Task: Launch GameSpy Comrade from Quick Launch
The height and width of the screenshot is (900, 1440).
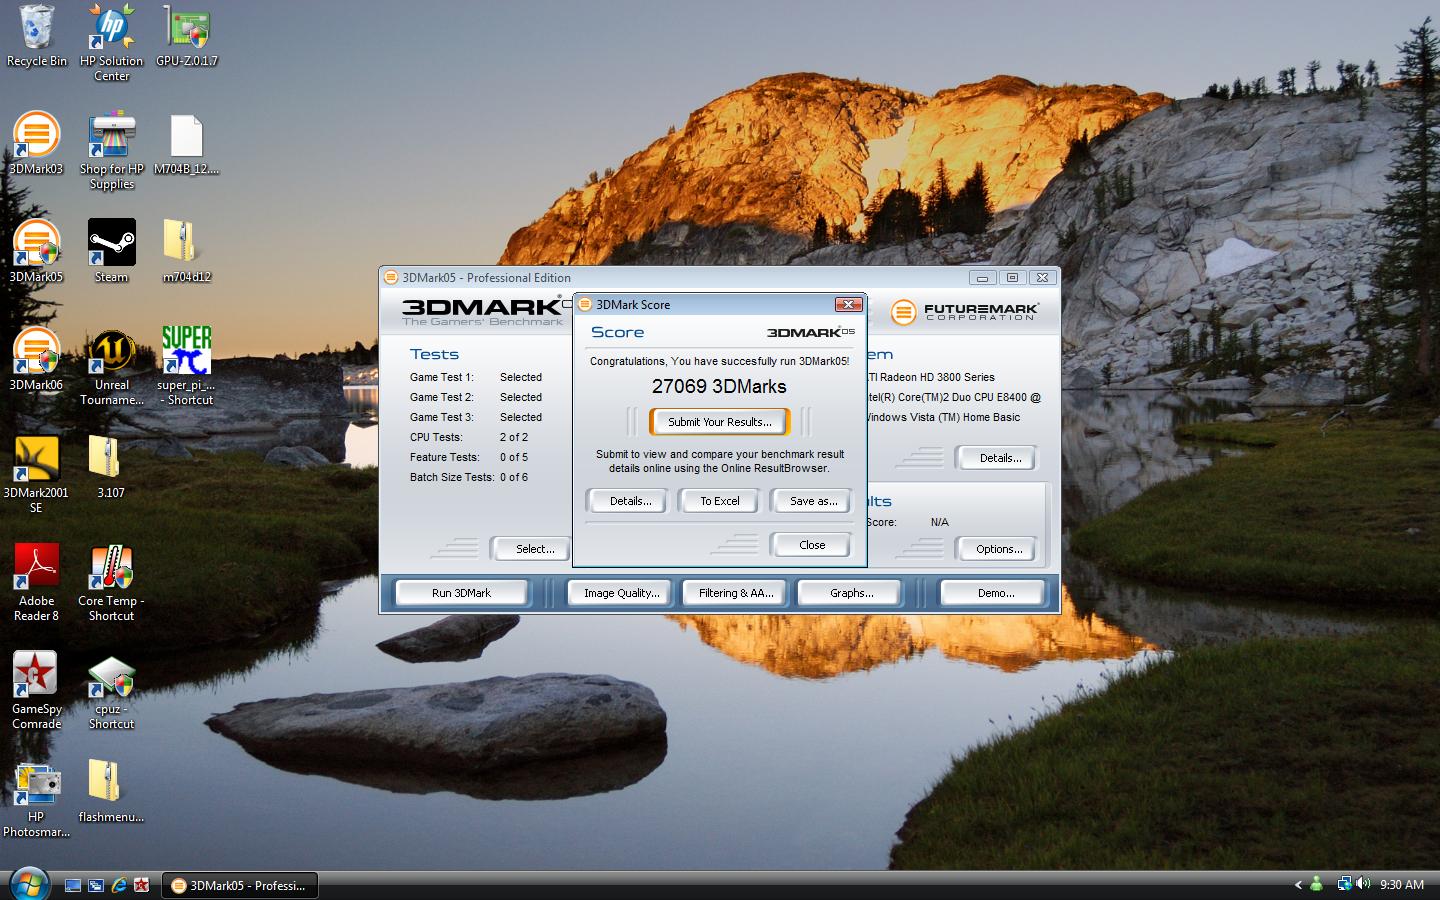Action: pyautogui.click(x=142, y=885)
